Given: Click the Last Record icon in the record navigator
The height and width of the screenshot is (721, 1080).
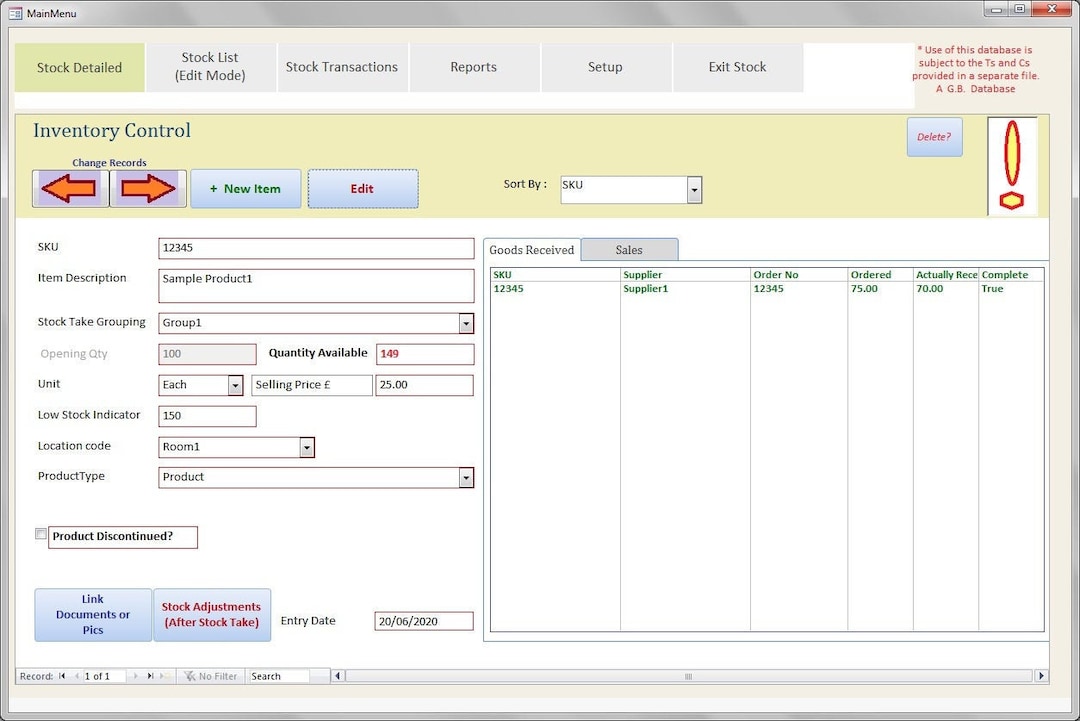Looking at the screenshot, I should [x=150, y=676].
